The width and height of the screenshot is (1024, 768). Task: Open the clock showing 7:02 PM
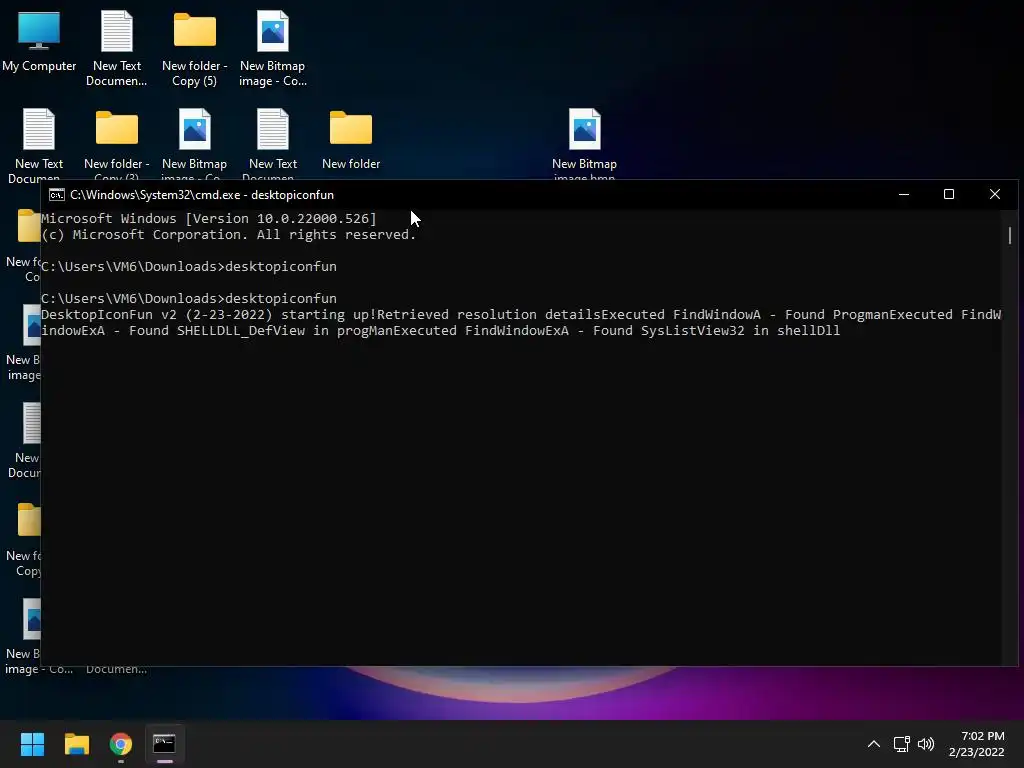click(977, 744)
